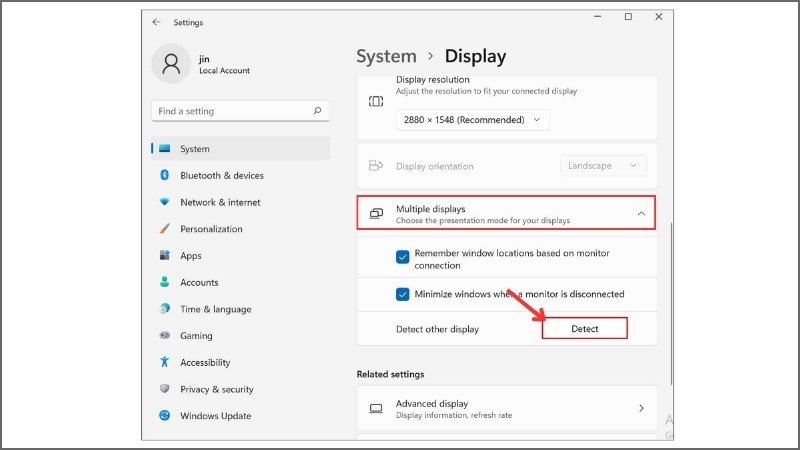Uncheck Minimize windows when monitor disconnected
Image resolution: width=800 pixels, height=450 pixels.
tap(402, 294)
